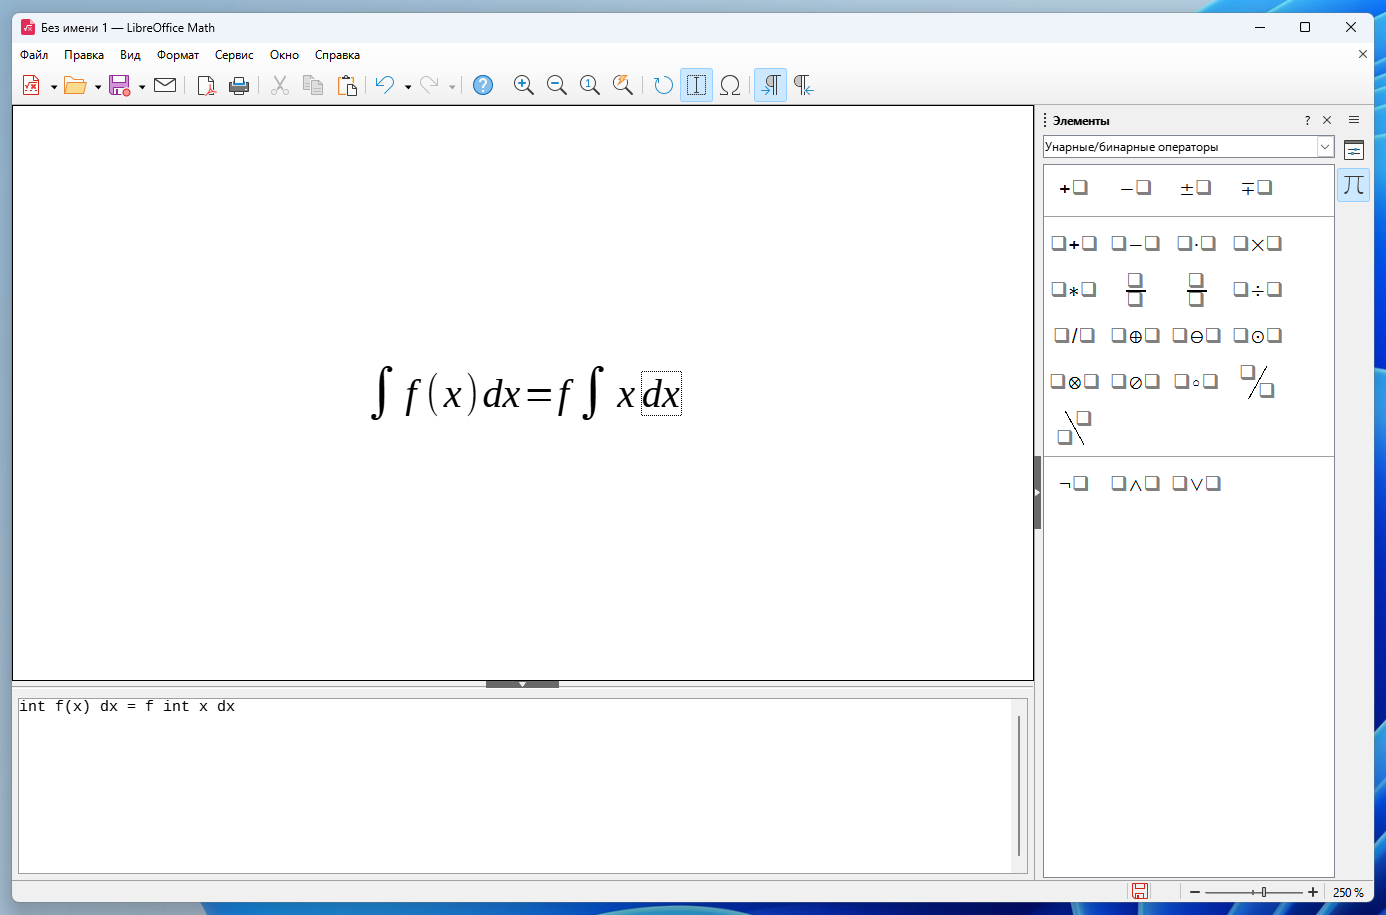Image resolution: width=1386 pixels, height=915 pixels.
Task: Click the Zoom In magnifier icon
Action: 523,86
